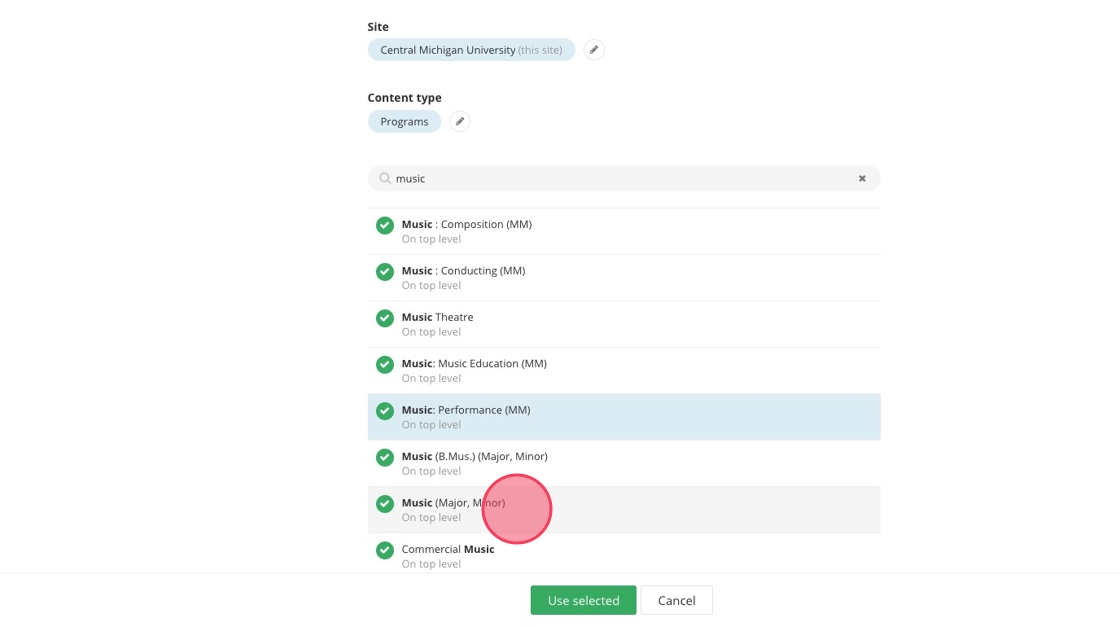Click the green check icon beside Music Theatre
This screenshot has width=1120, height=627.
click(x=385, y=318)
